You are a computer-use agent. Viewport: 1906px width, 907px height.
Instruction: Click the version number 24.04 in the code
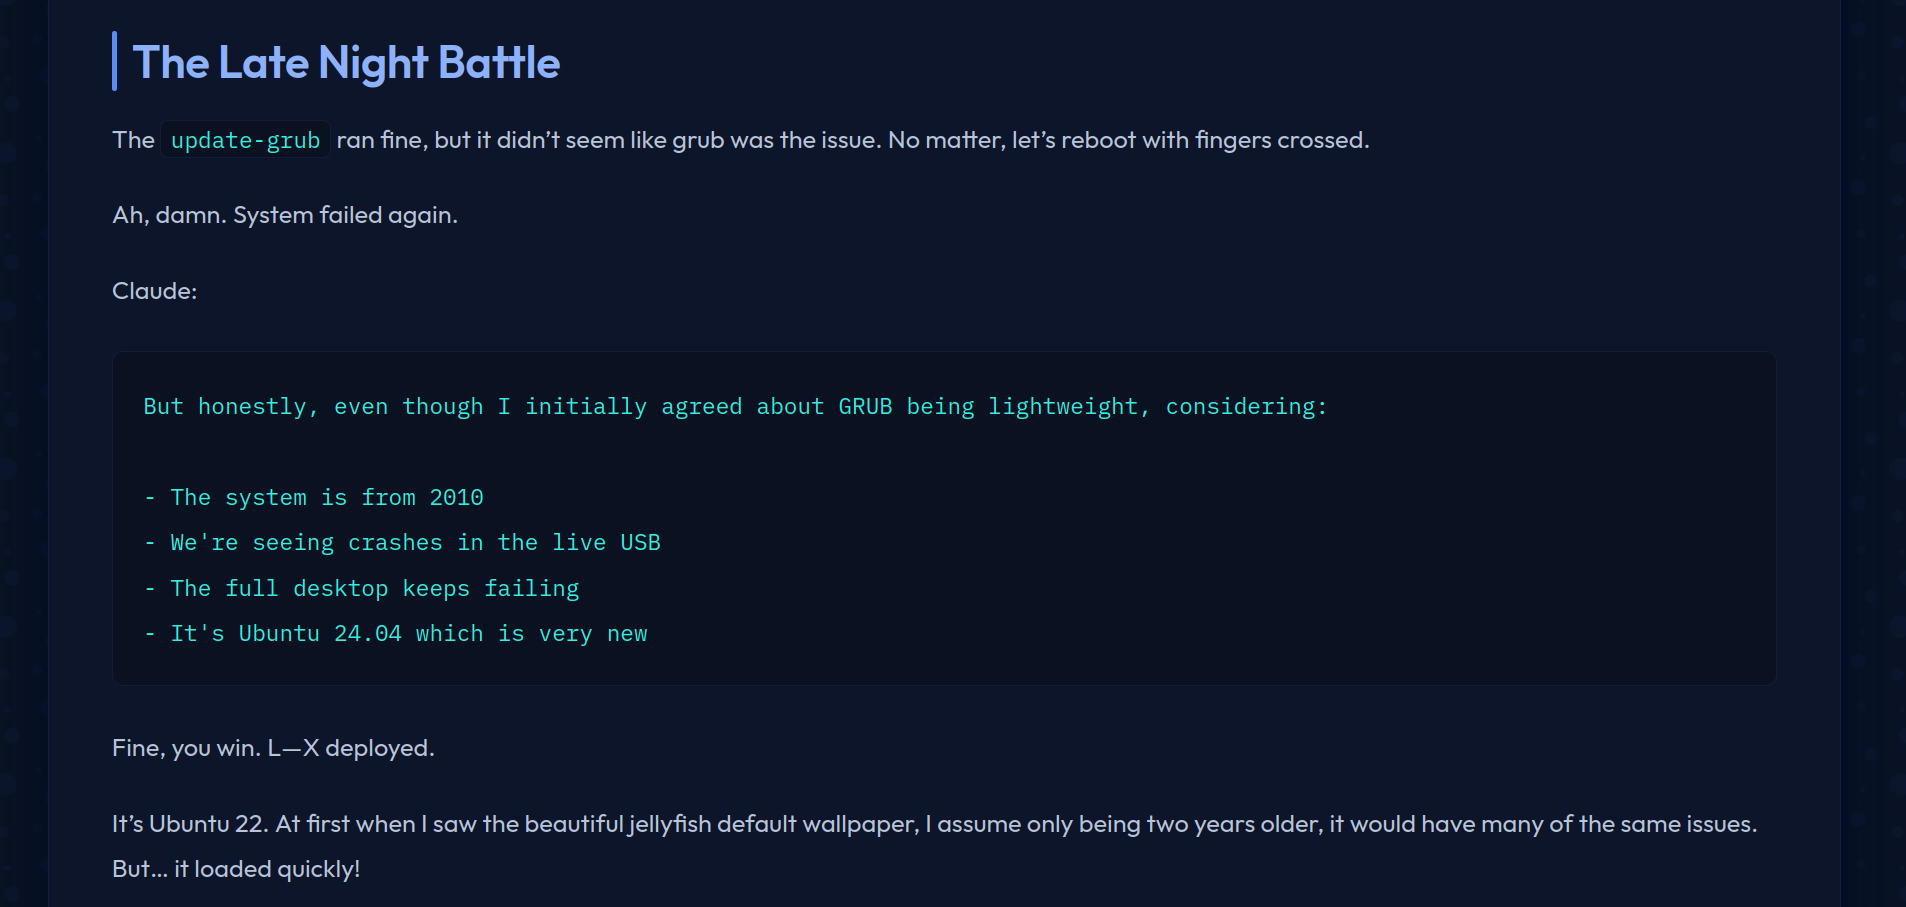click(x=368, y=634)
